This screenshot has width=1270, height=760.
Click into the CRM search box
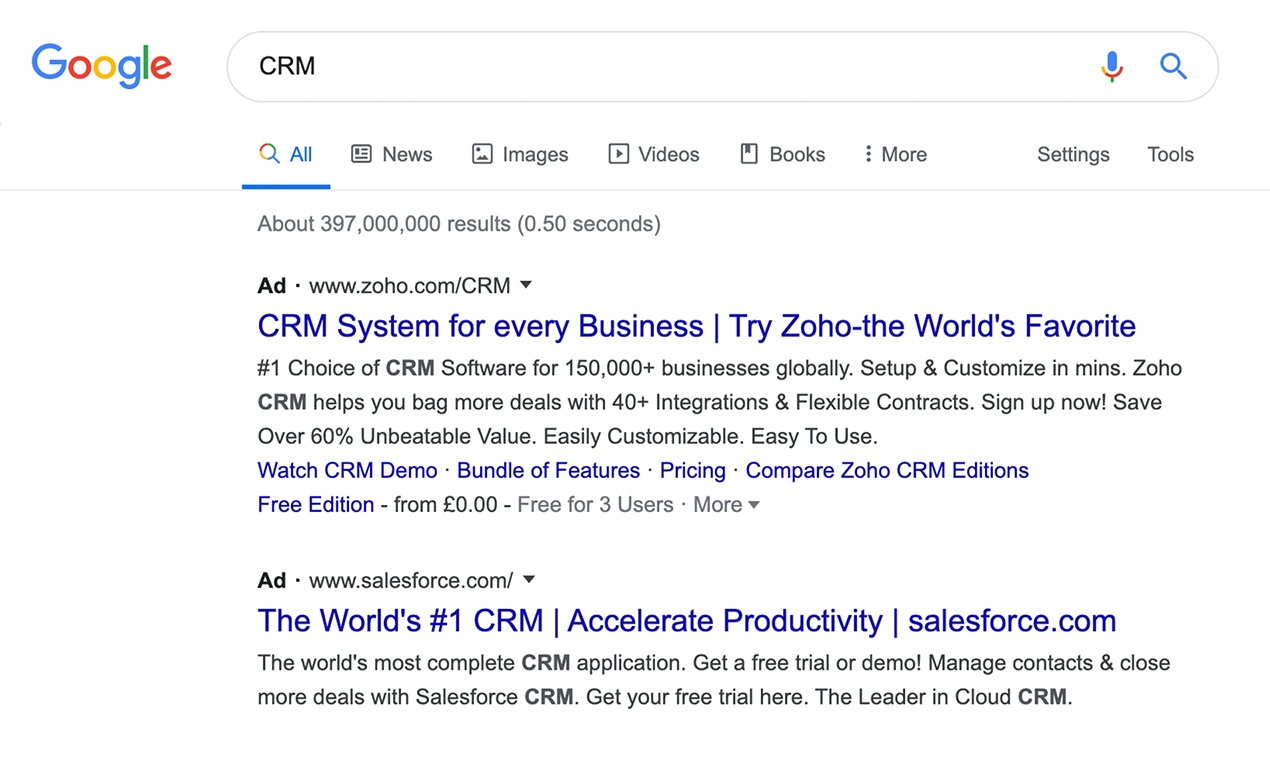660,67
